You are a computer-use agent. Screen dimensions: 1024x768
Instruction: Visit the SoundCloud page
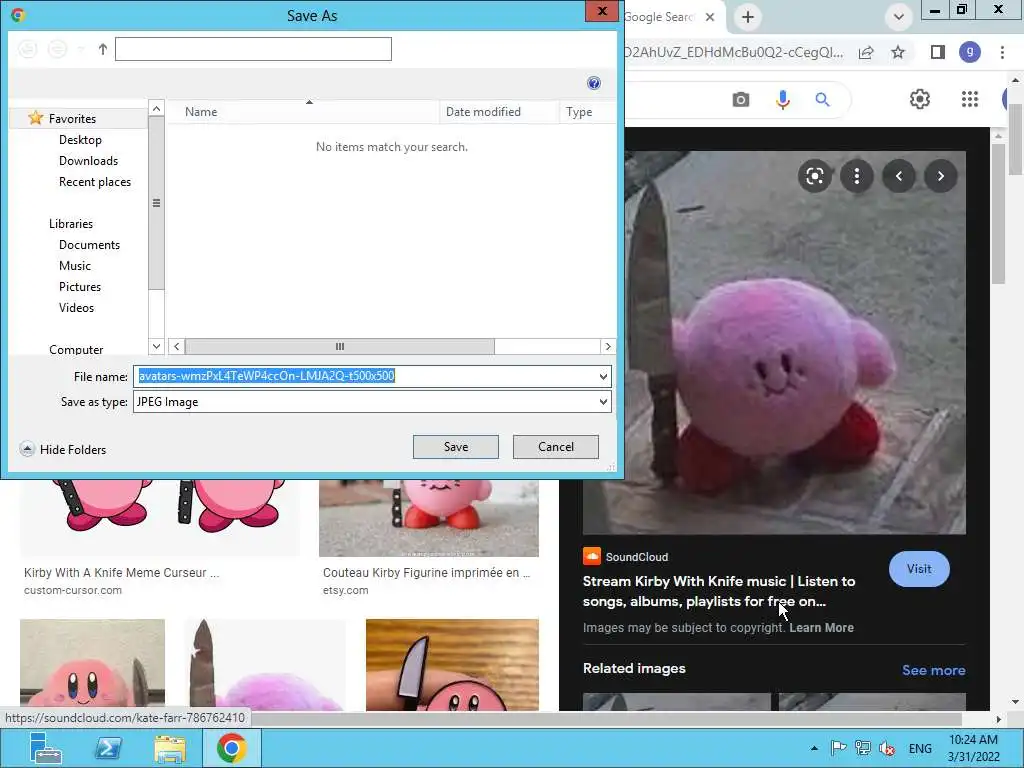coord(919,569)
